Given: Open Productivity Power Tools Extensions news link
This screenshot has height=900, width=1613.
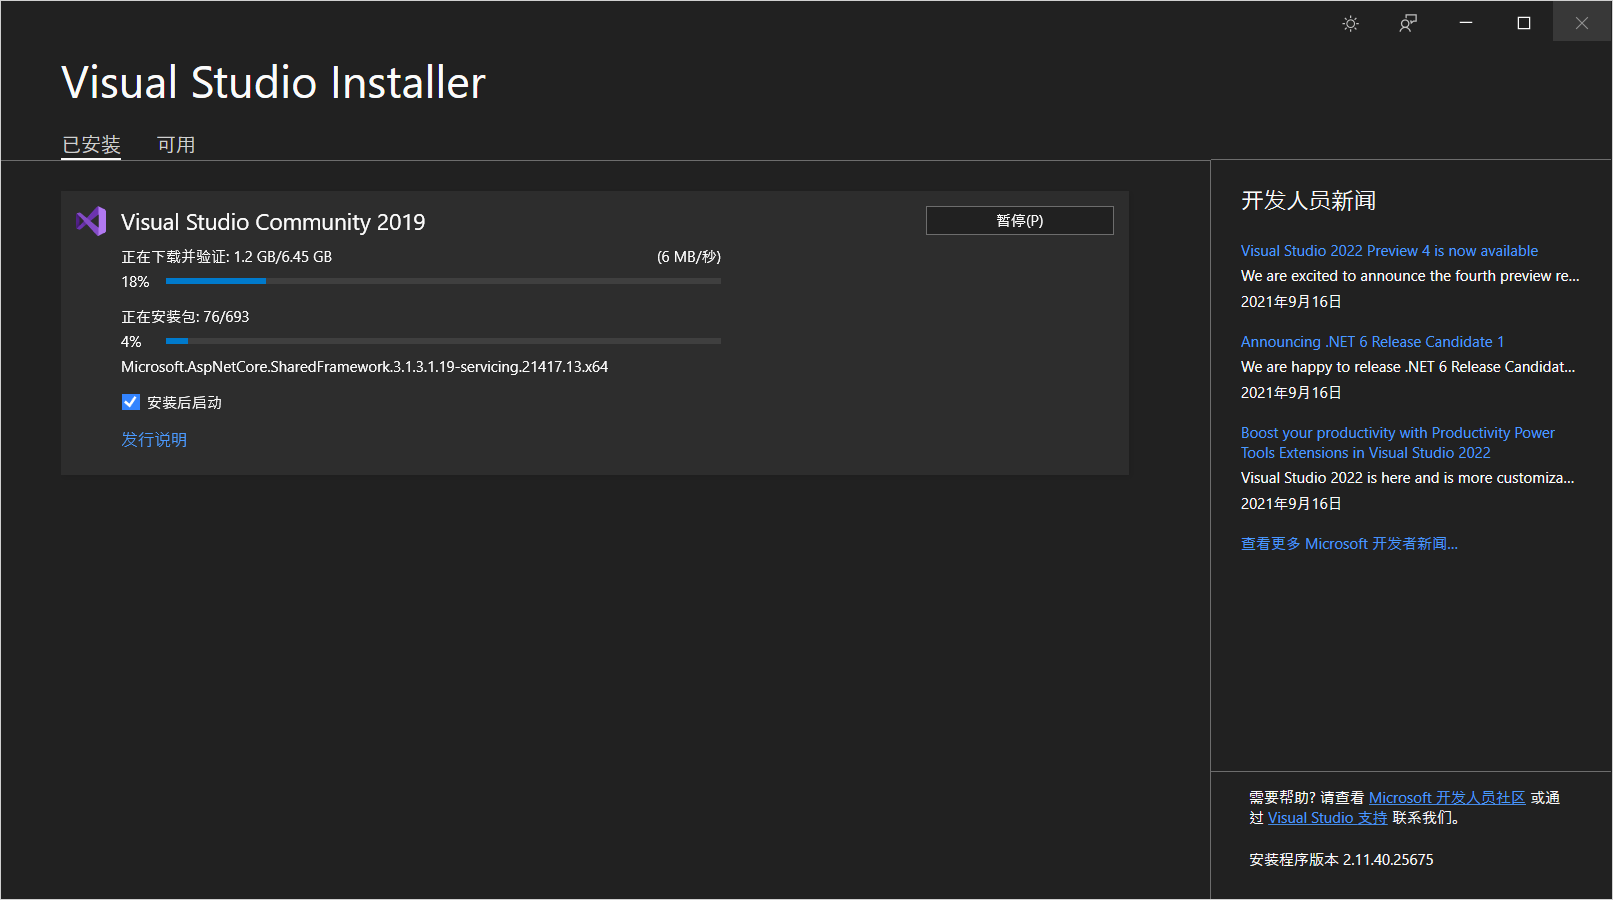Looking at the screenshot, I should point(1398,443).
